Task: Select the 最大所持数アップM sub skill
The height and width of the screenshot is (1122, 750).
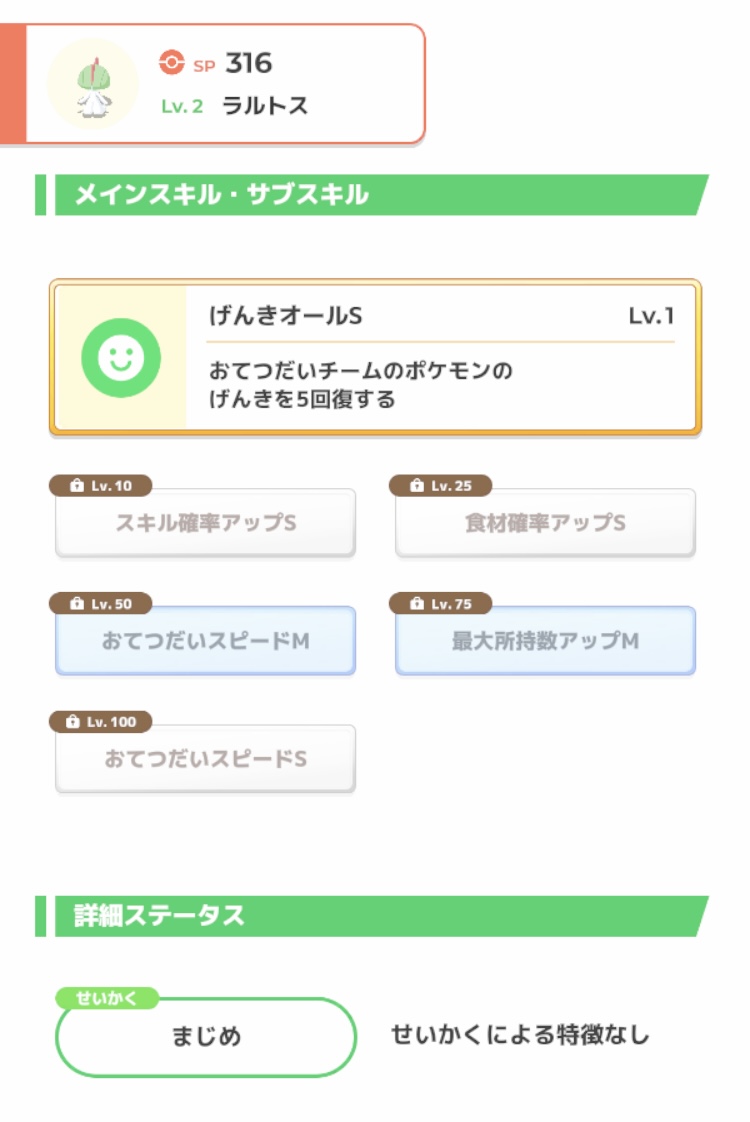Action: tap(545, 641)
